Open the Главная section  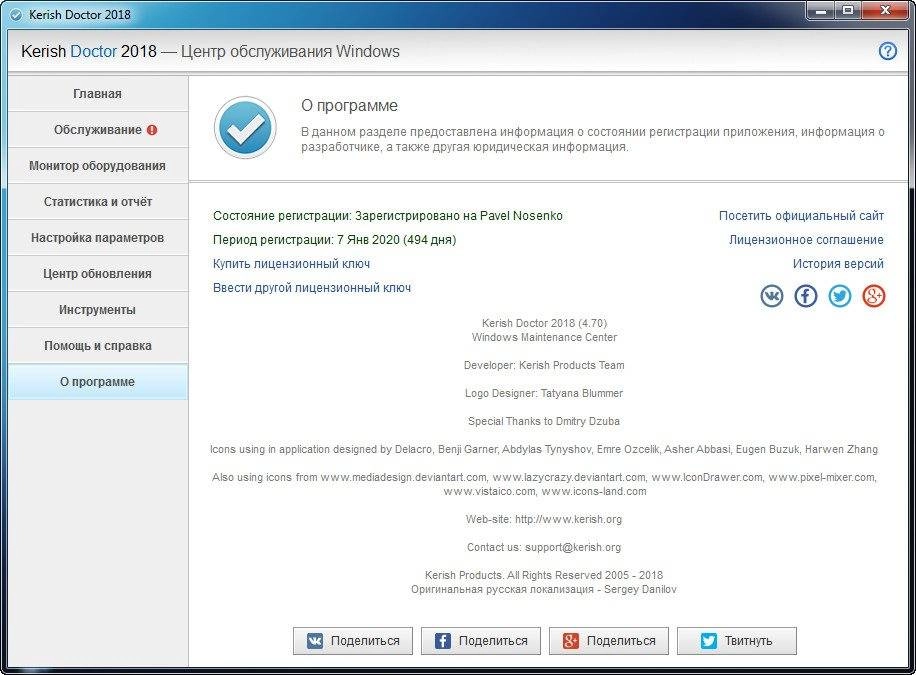pyautogui.click(x=98, y=94)
